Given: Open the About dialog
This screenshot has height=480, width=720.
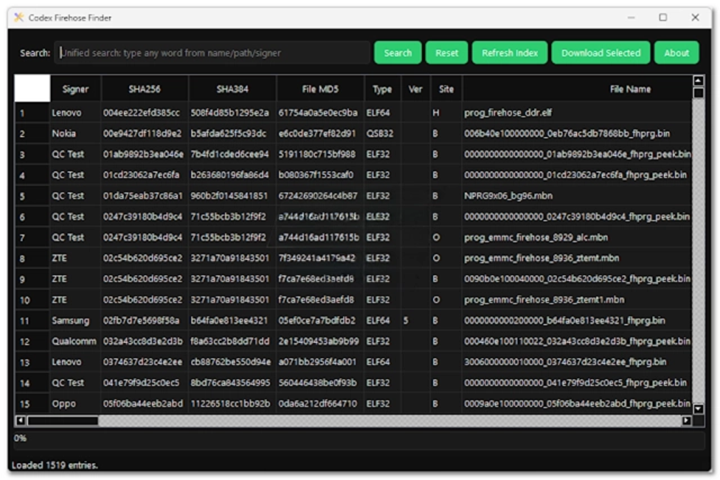Looking at the screenshot, I should click(677, 53).
